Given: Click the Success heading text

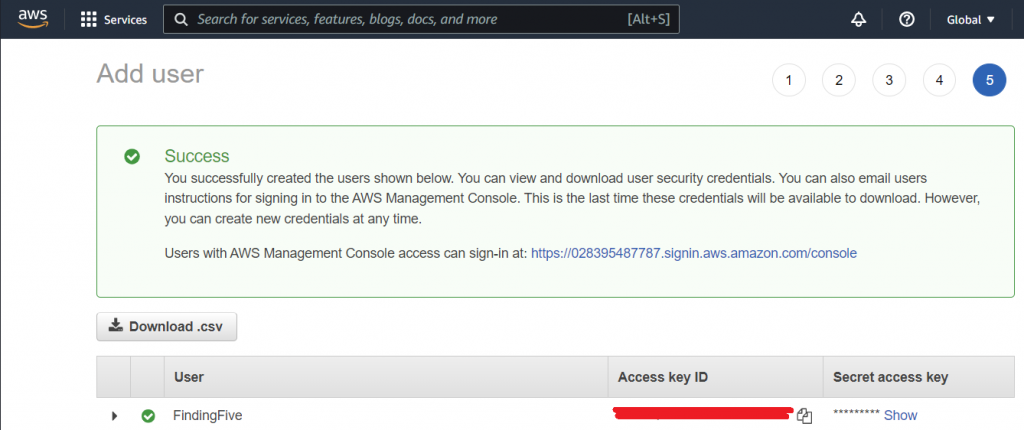Looking at the screenshot, I should tap(197, 156).
